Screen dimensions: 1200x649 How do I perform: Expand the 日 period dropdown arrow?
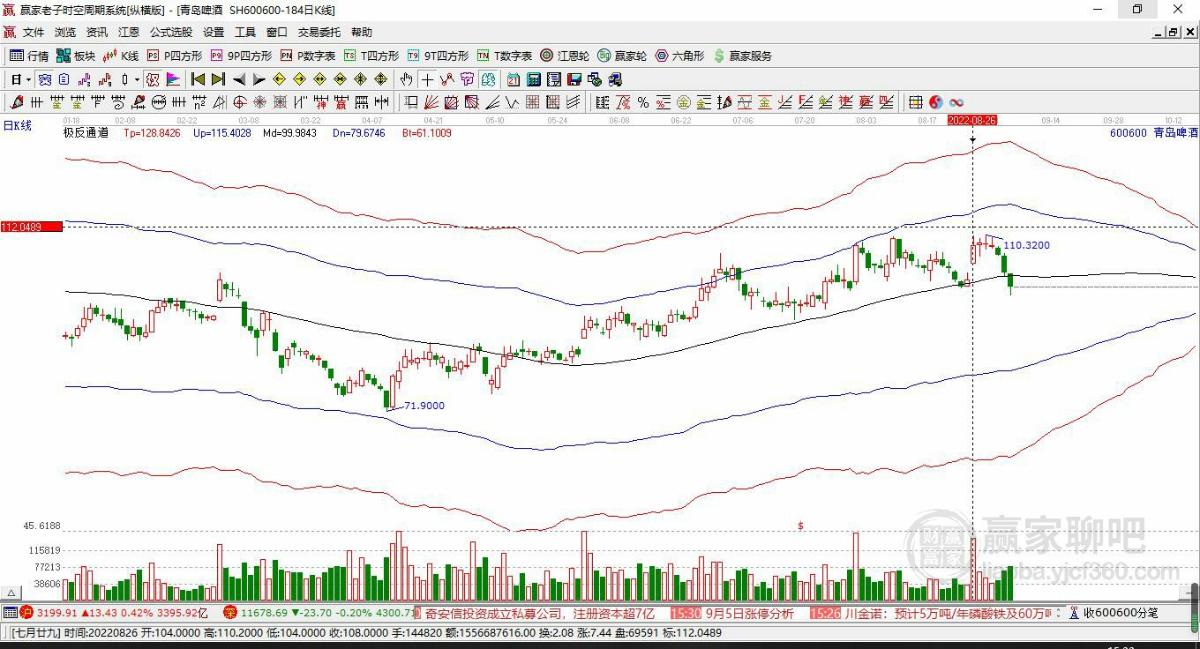point(28,79)
